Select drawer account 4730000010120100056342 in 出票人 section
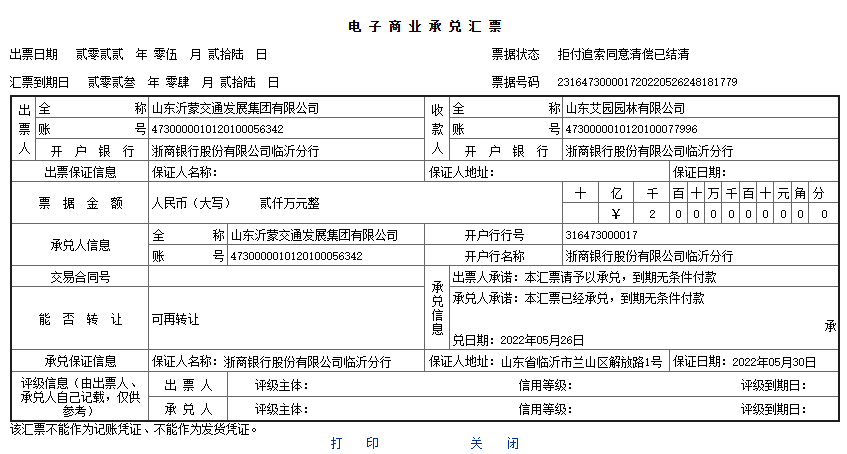The height and width of the screenshot is (454, 847). coord(217,129)
